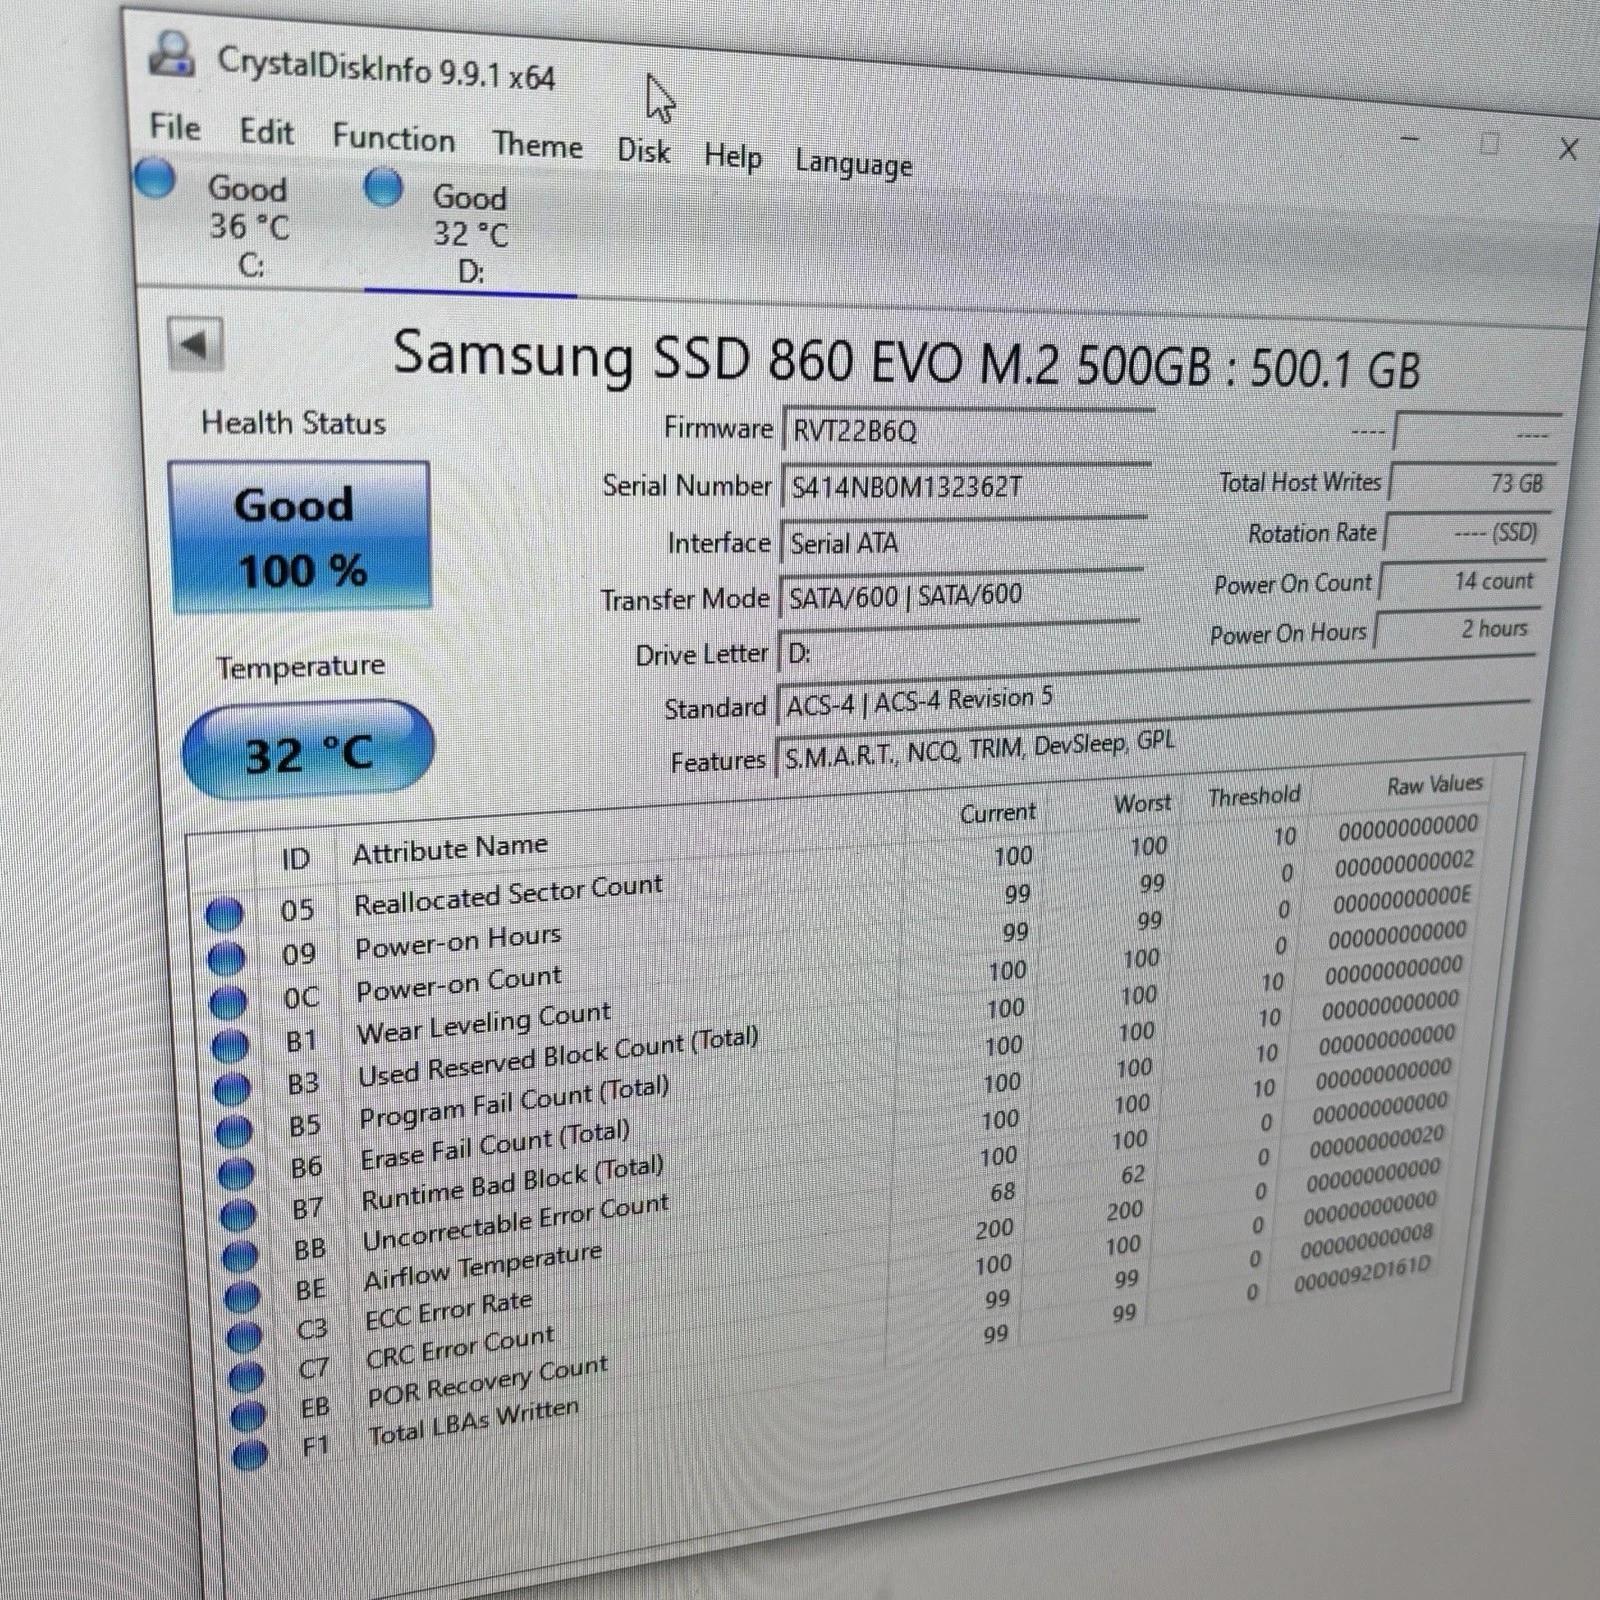Click status dot for Airflow Temperature
The height and width of the screenshot is (1600, 1600).
coord(242,1296)
